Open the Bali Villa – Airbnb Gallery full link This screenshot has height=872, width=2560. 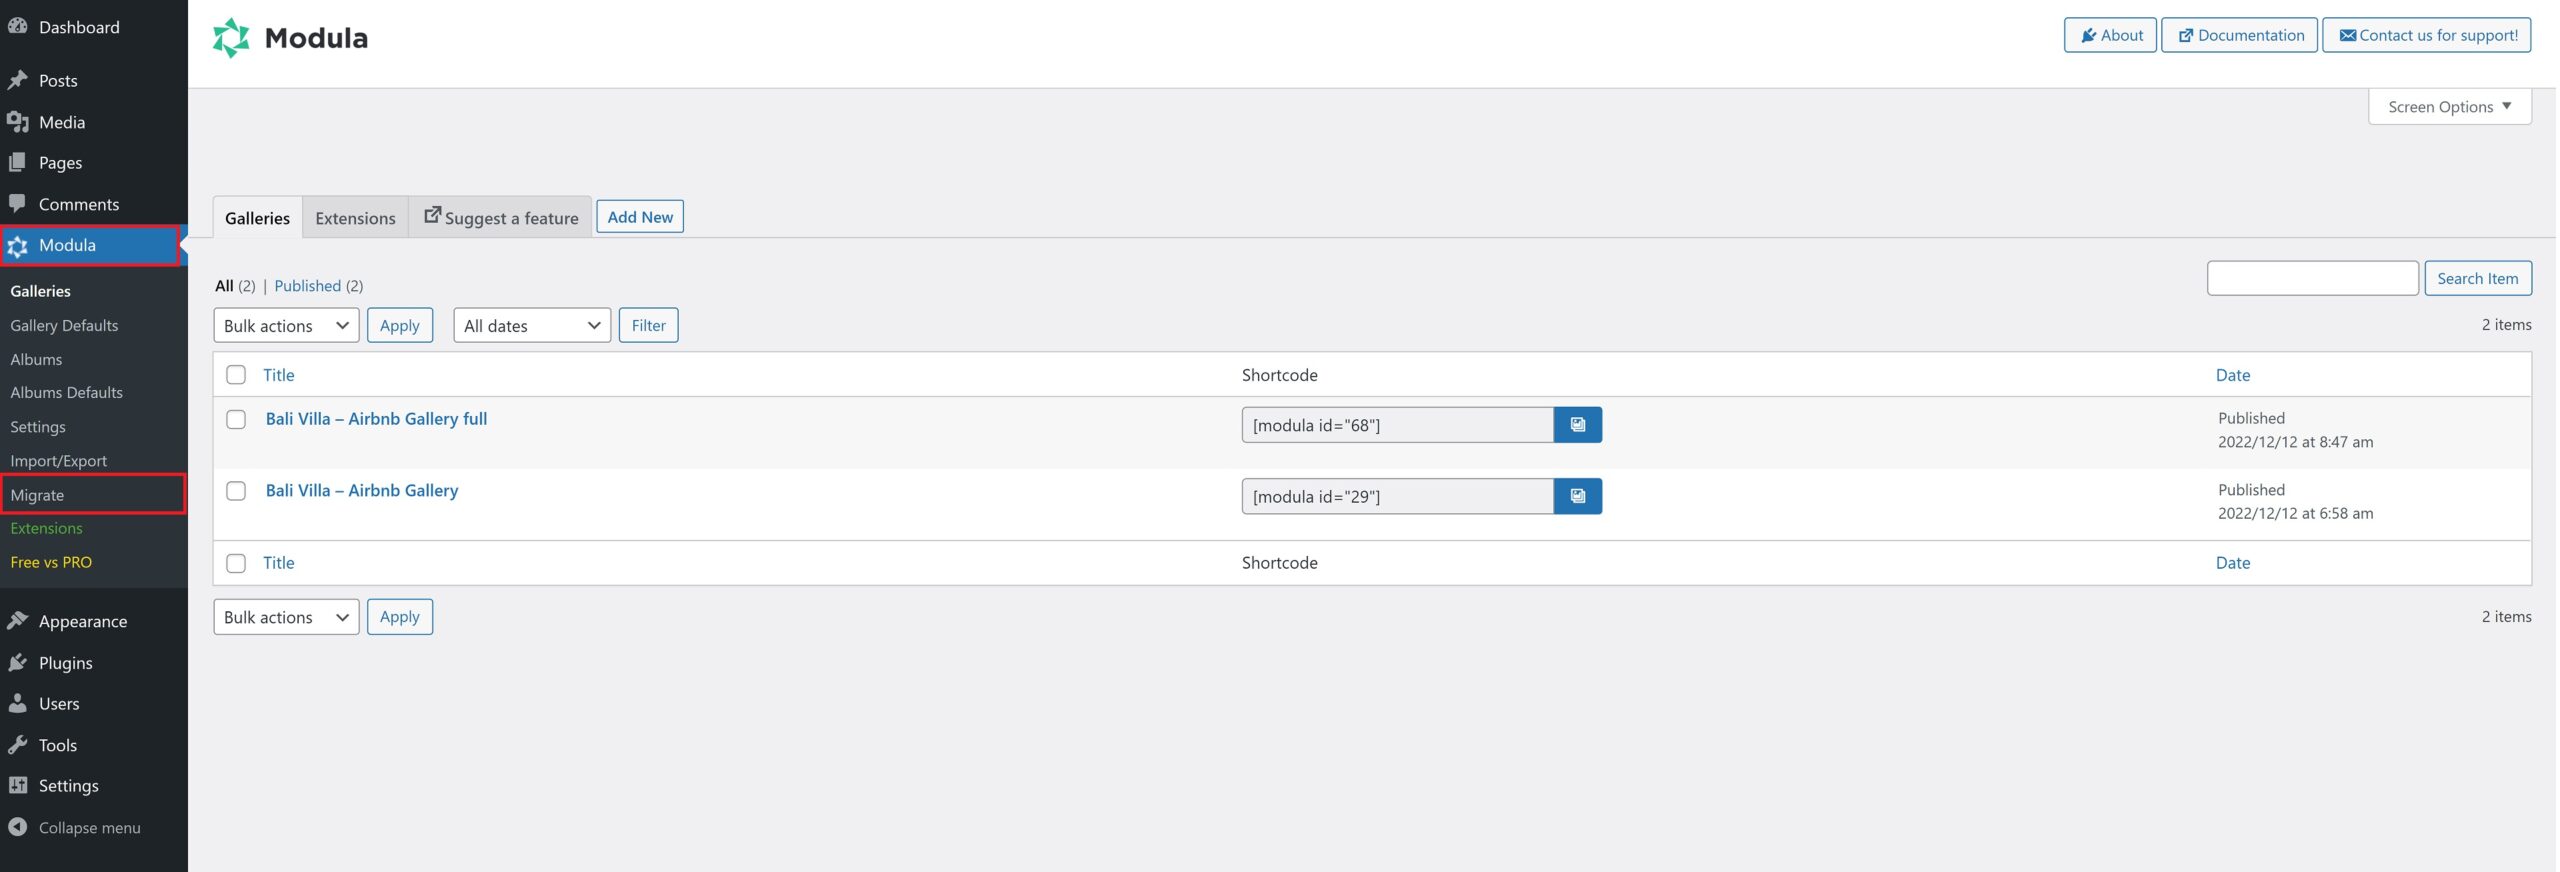[x=376, y=419]
